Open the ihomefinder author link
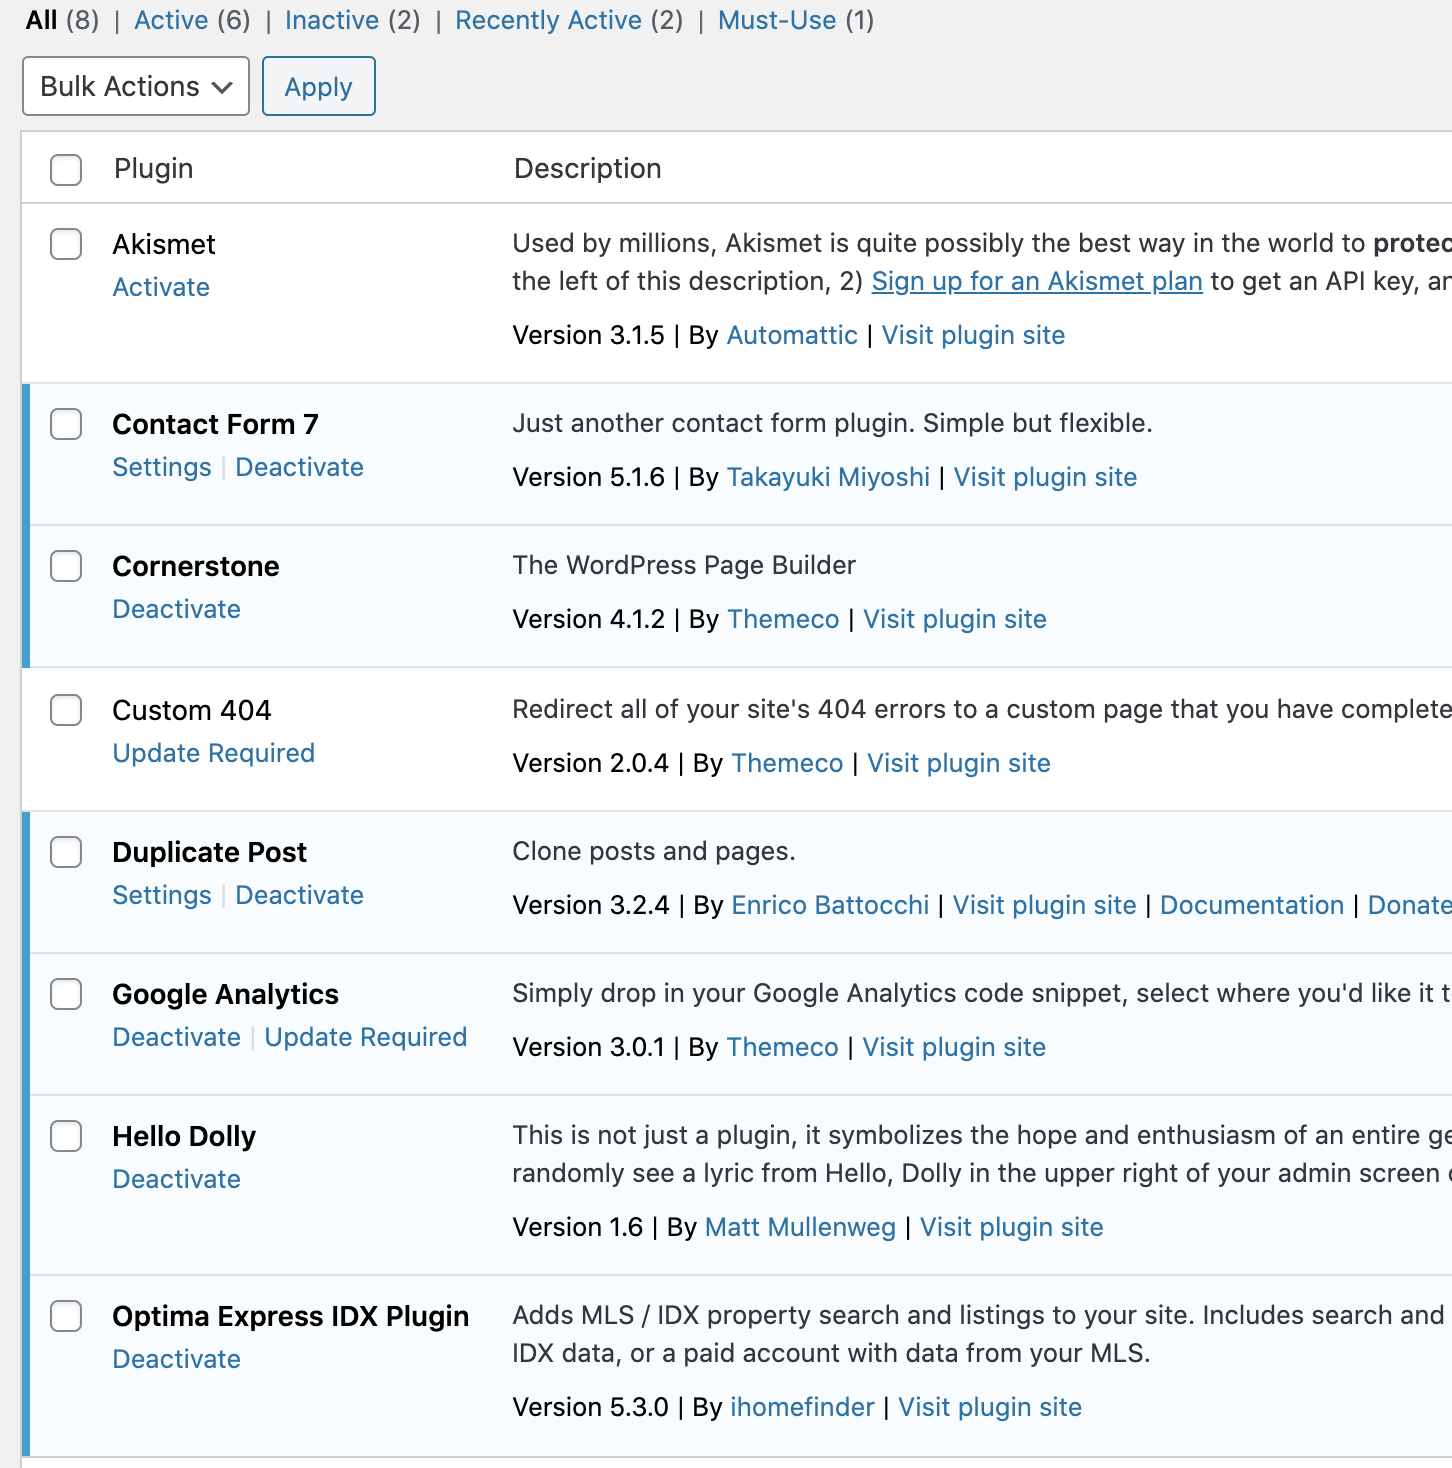Viewport: 1452px width, 1468px height. [x=802, y=1407]
